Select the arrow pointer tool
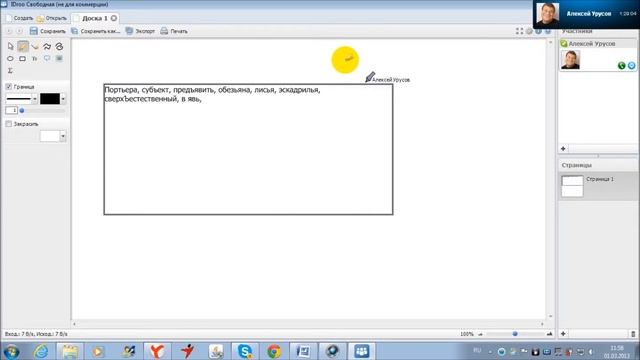 [x=11, y=47]
